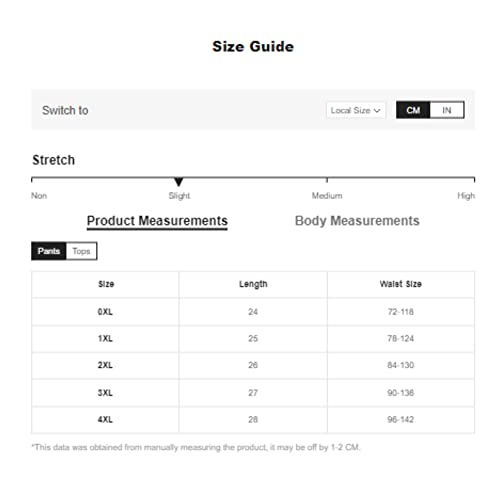
Task: Click the Slight stretch marker triangle
Action: point(179,182)
